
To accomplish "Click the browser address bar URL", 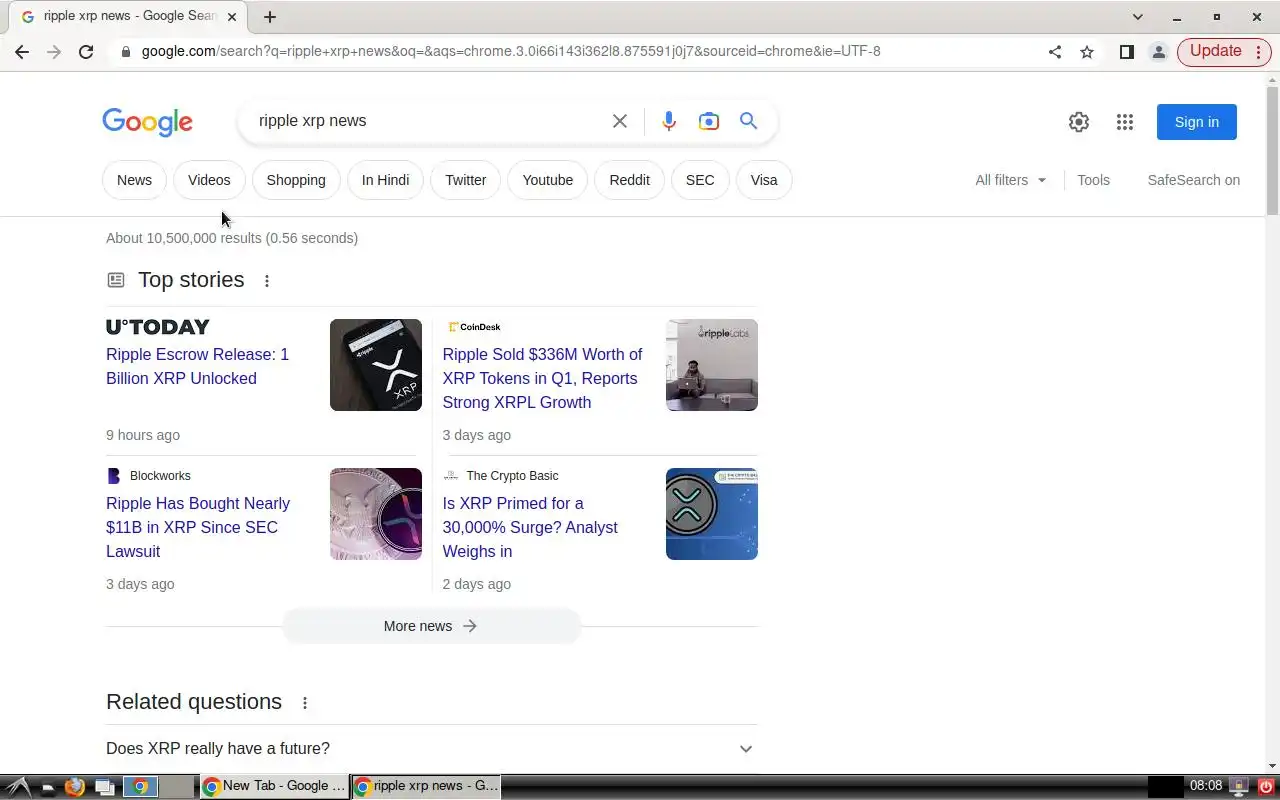I will click(x=511, y=51).
